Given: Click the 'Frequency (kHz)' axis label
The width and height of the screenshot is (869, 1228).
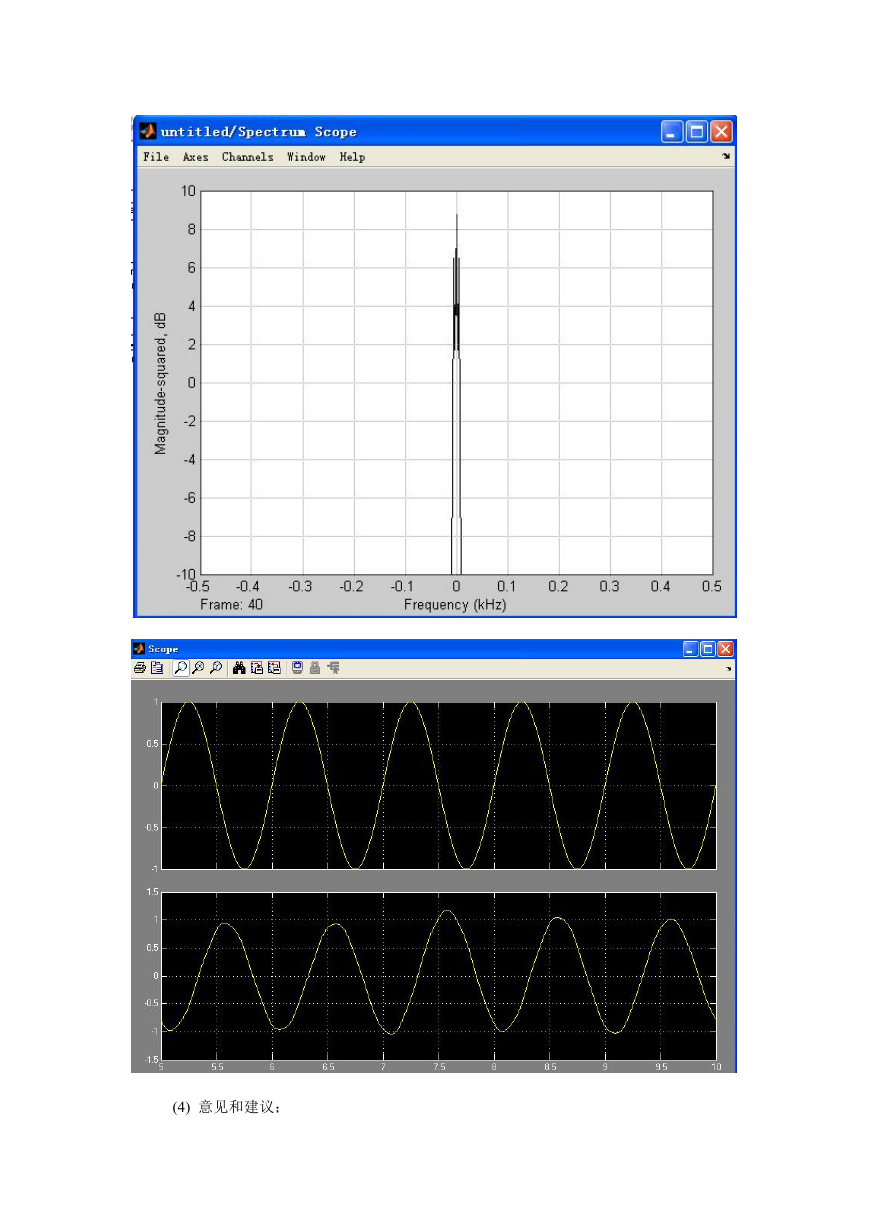Looking at the screenshot, I should point(455,605).
